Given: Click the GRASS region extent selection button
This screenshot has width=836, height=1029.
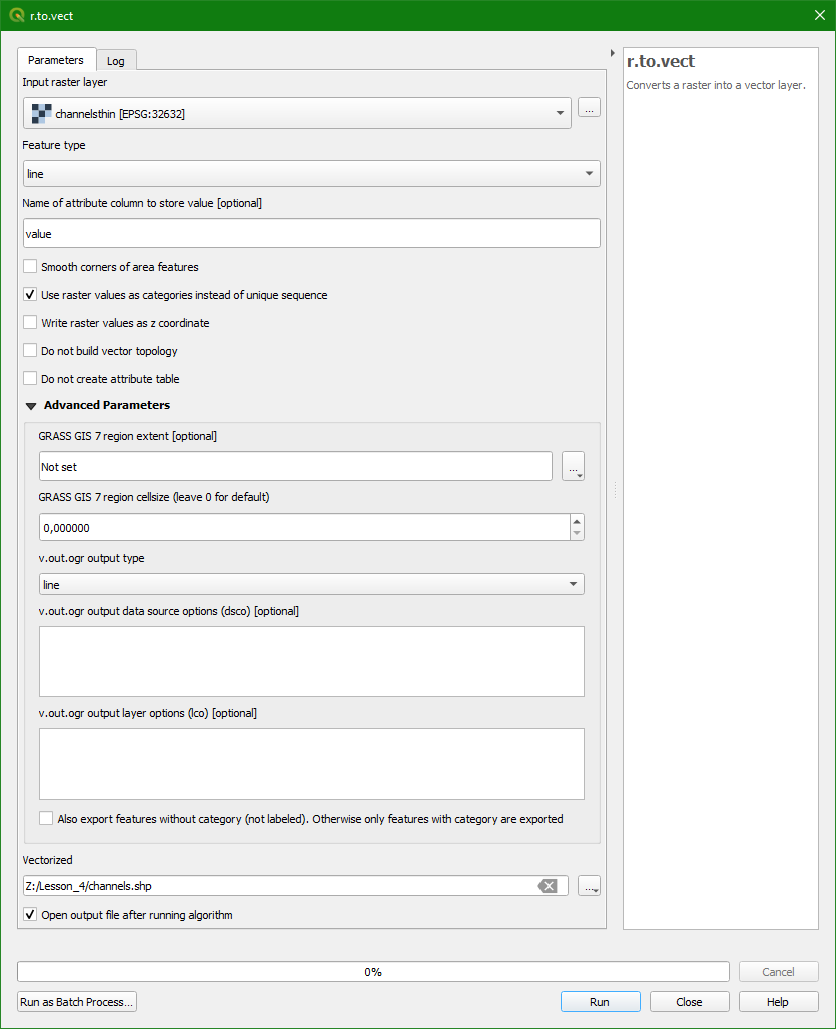Looking at the screenshot, I should tap(573, 466).
